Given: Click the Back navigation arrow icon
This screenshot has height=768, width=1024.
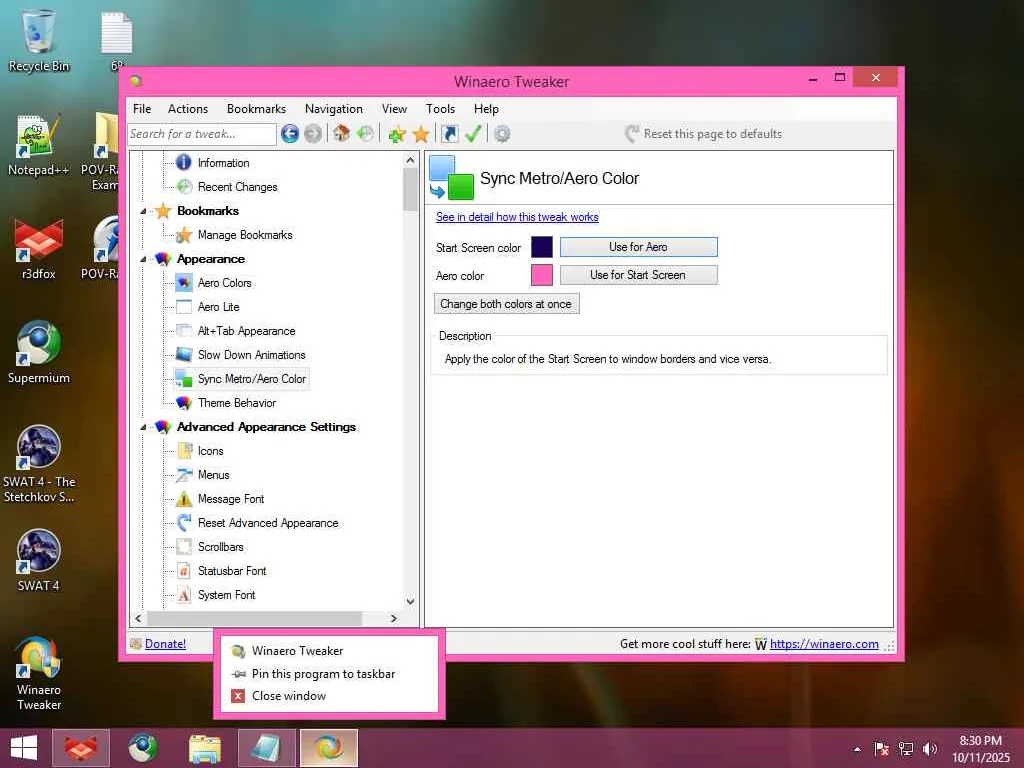Looking at the screenshot, I should [290, 134].
